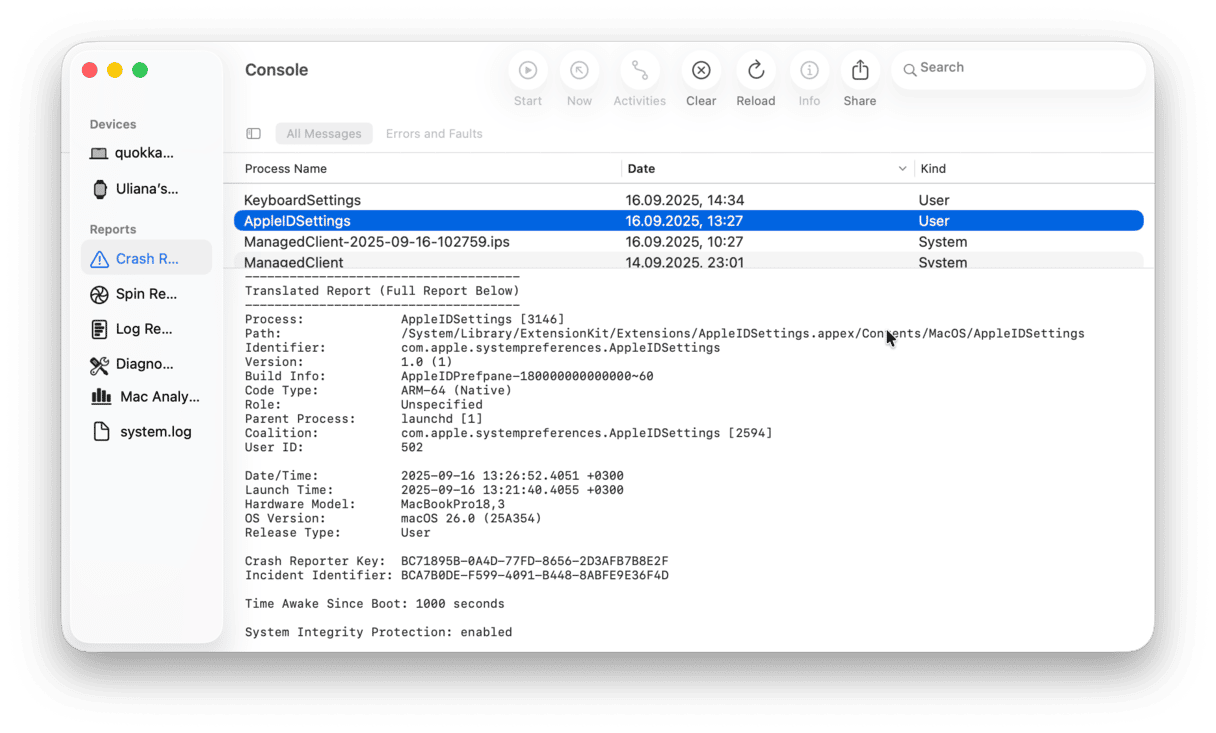Click the Start streaming toolbar icon
Image resolution: width=1216 pixels, height=733 pixels.
click(x=528, y=70)
